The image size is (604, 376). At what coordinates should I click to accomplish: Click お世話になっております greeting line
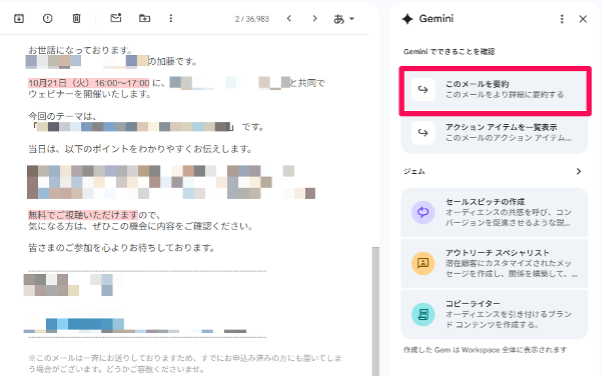tap(81, 50)
